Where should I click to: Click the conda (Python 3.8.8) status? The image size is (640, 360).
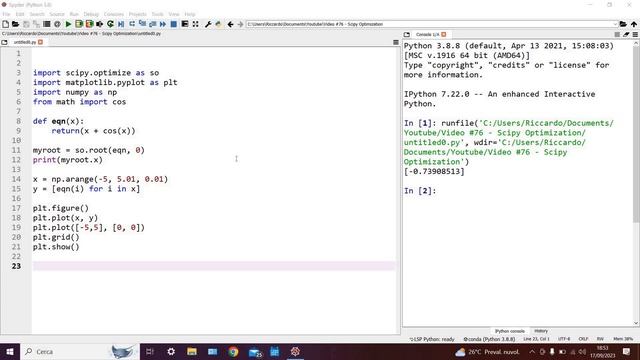click(x=489, y=339)
